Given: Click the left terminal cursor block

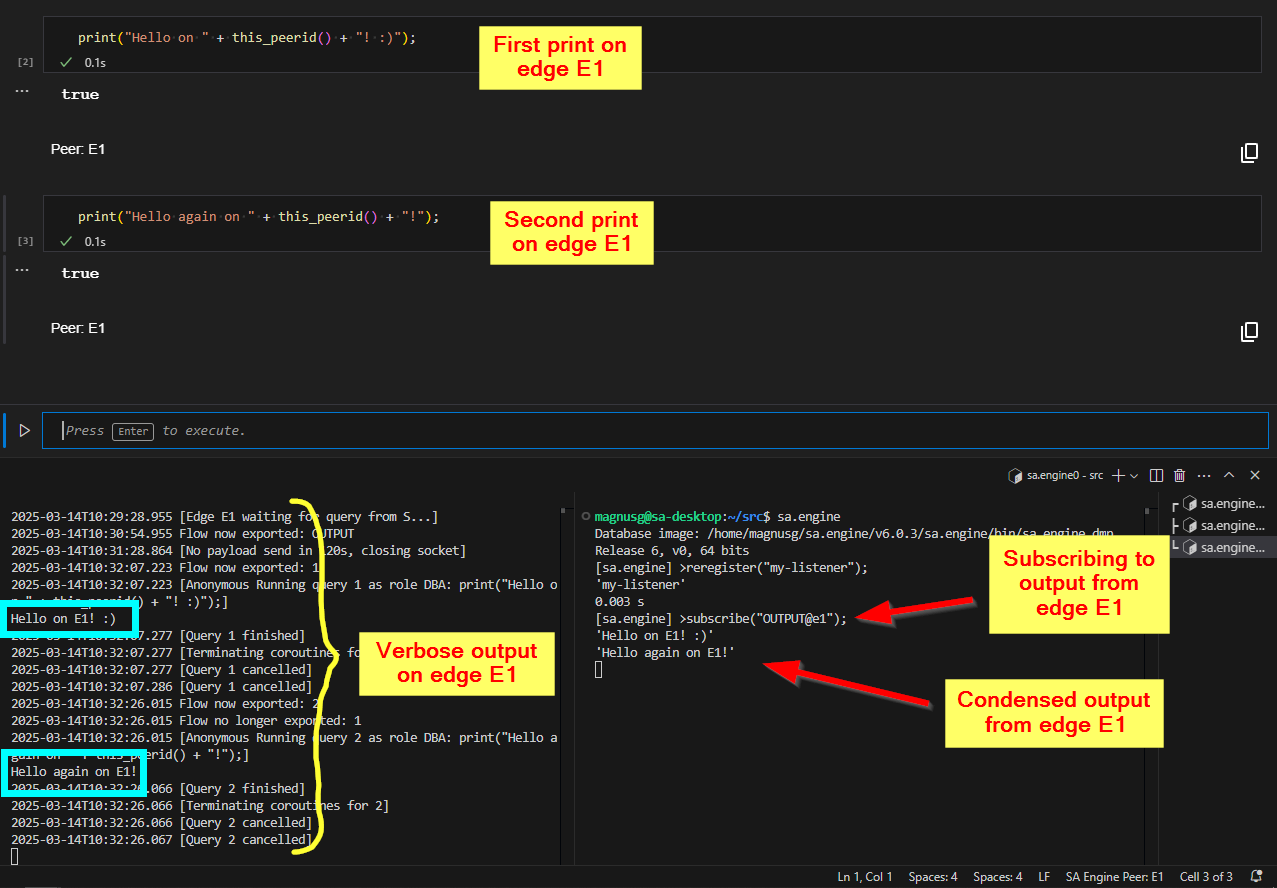Looking at the screenshot, I should click(x=15, y=857).
